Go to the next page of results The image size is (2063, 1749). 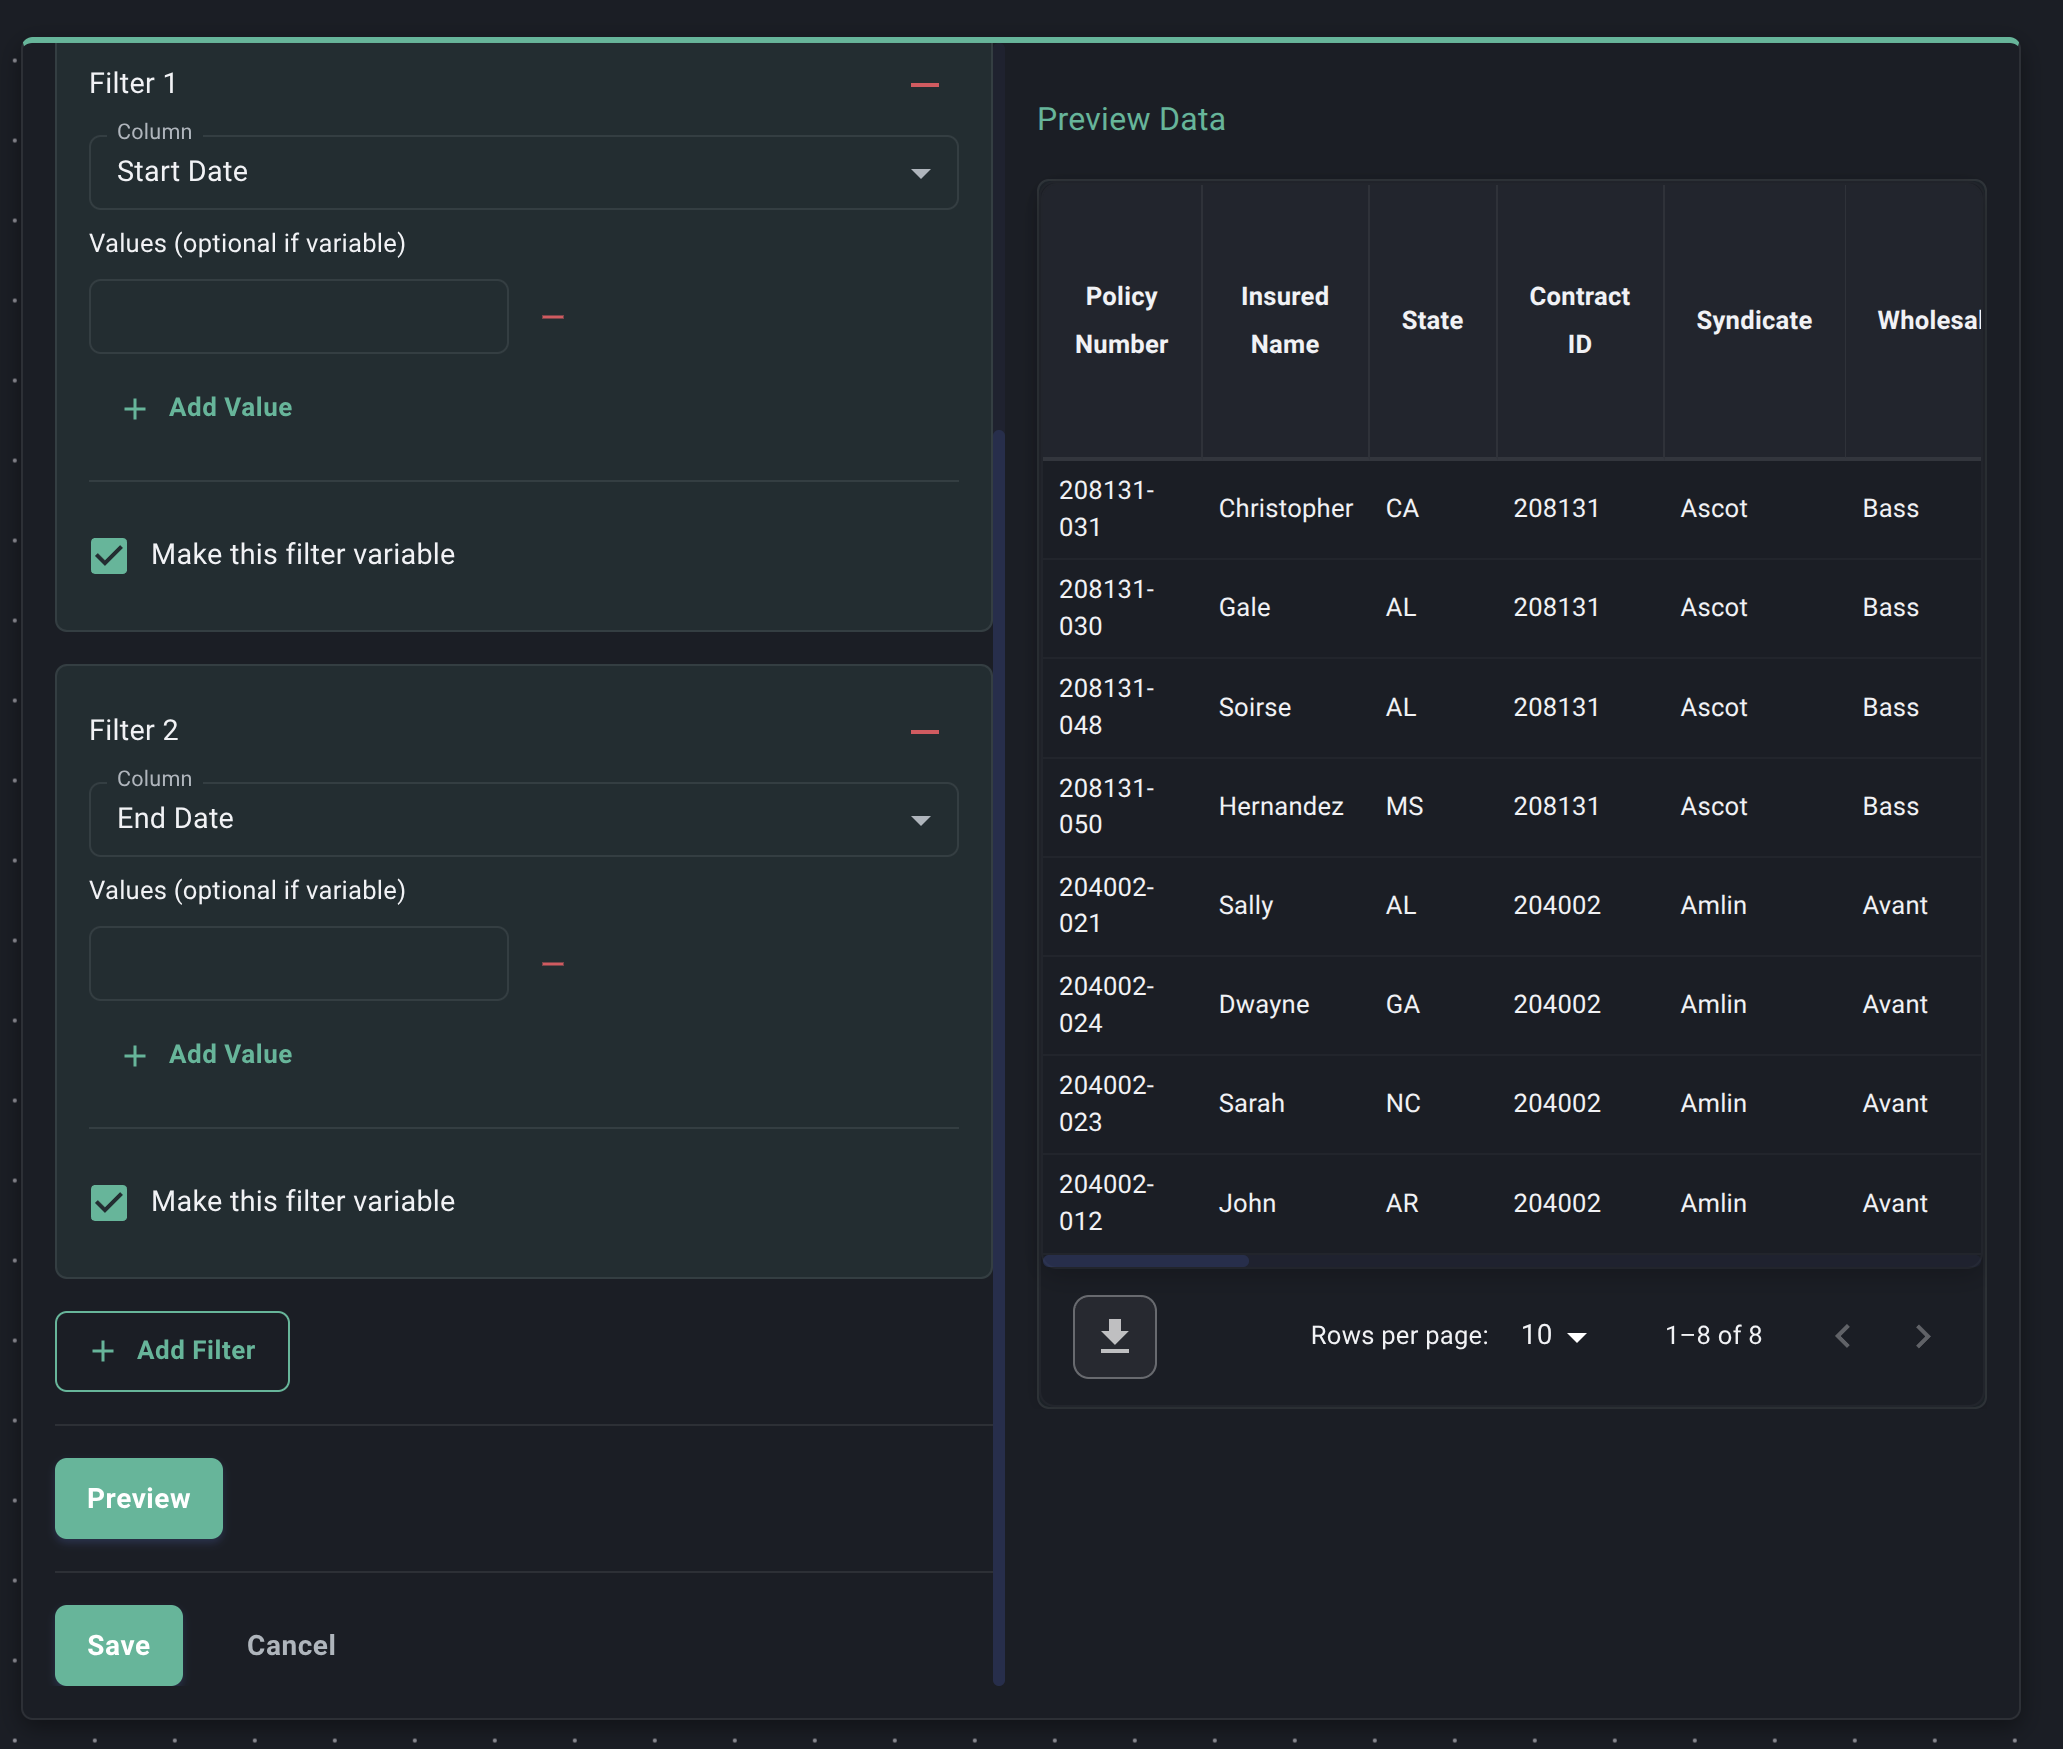coord(1920,1336)
